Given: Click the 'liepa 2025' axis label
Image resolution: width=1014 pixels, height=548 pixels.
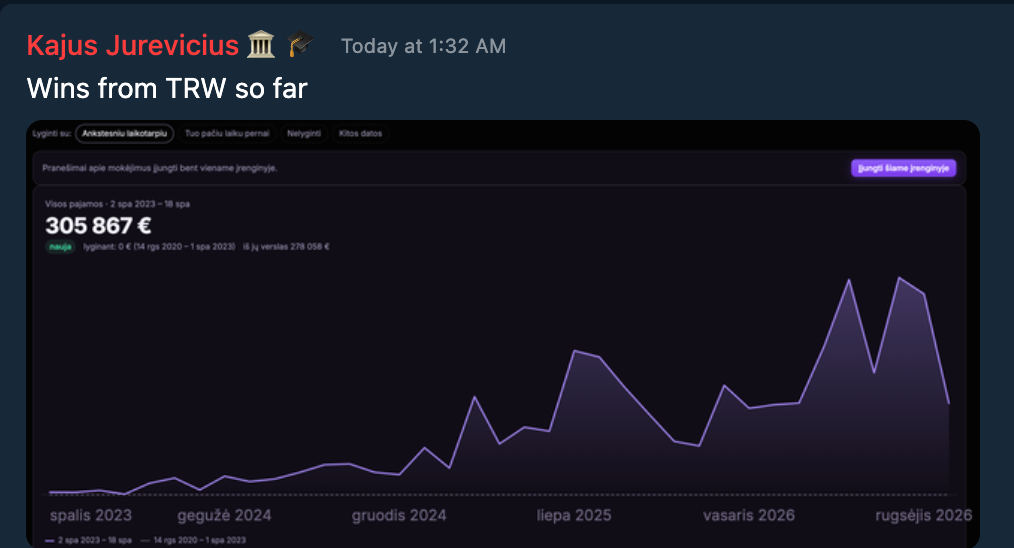Looking at the screenshot, I should point(574,515).
